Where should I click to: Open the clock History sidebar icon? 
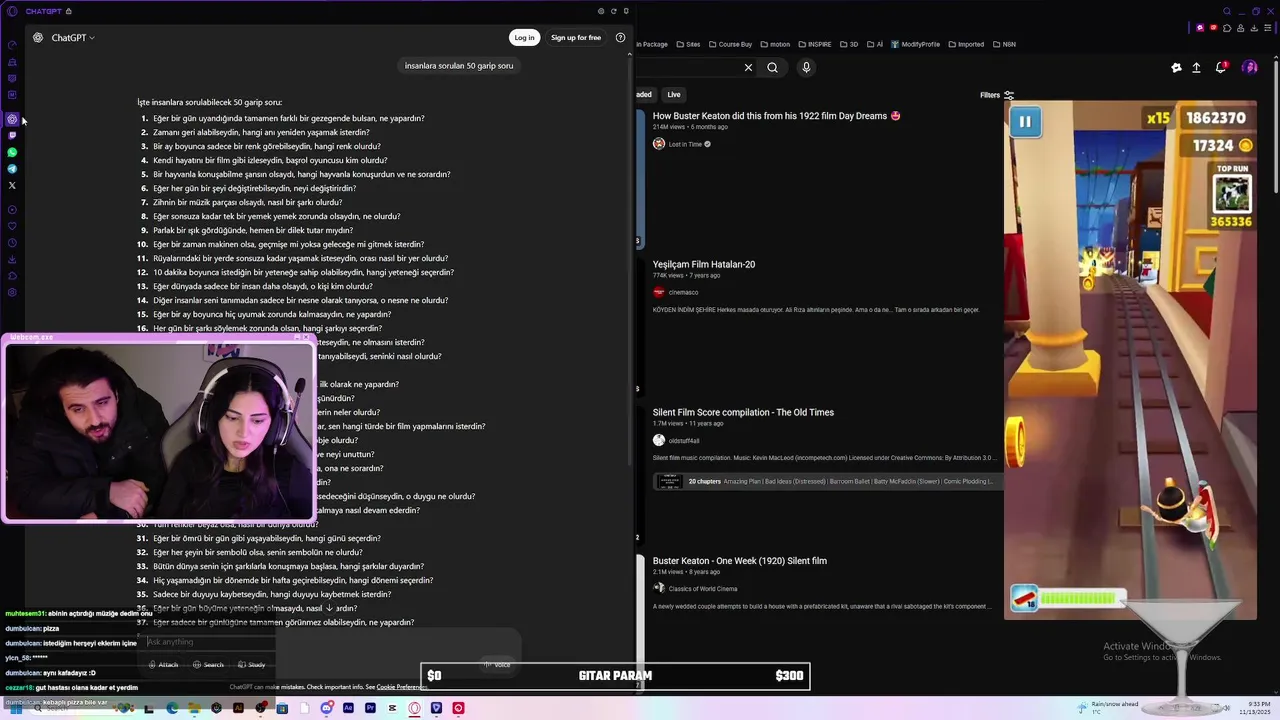[x=12, y=243]
